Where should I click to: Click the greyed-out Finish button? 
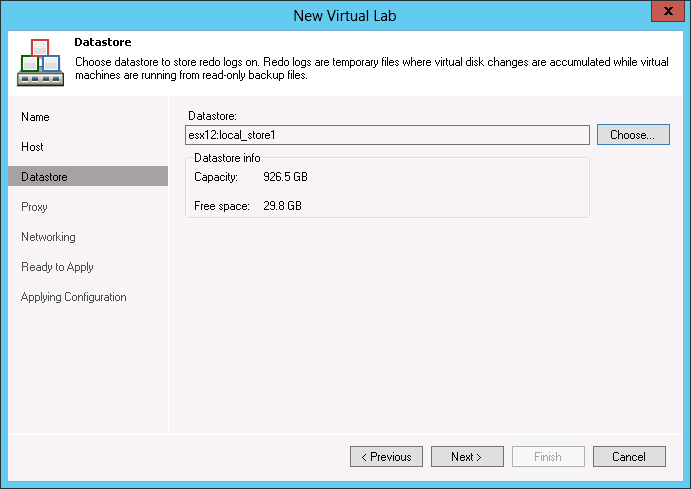(x=548, y=457)
